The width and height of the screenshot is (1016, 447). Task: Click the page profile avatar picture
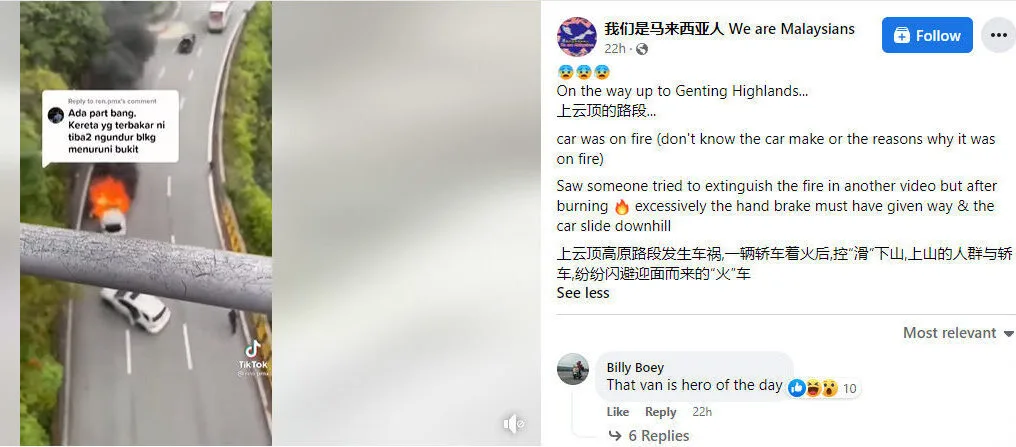pyautogui.click(x=577, y=37)
